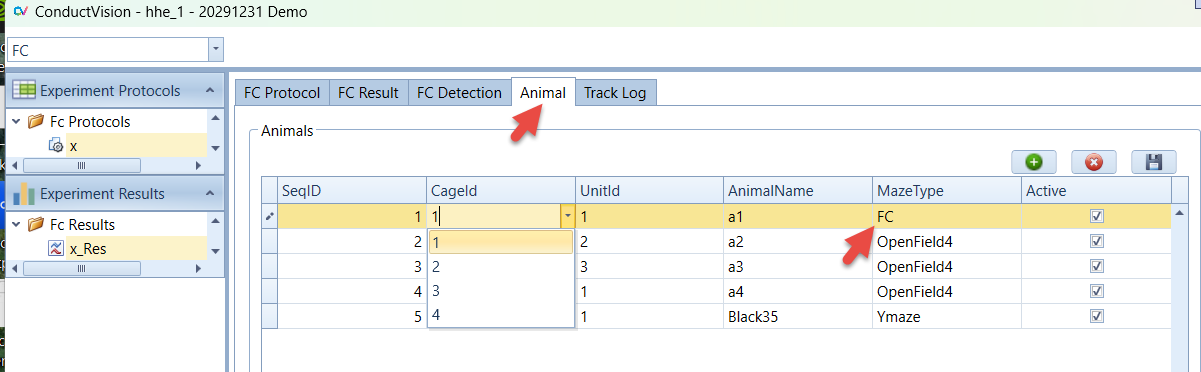
Task: Click the red delete animal button
Action: pyautogui.click(x=1094, y=161)
